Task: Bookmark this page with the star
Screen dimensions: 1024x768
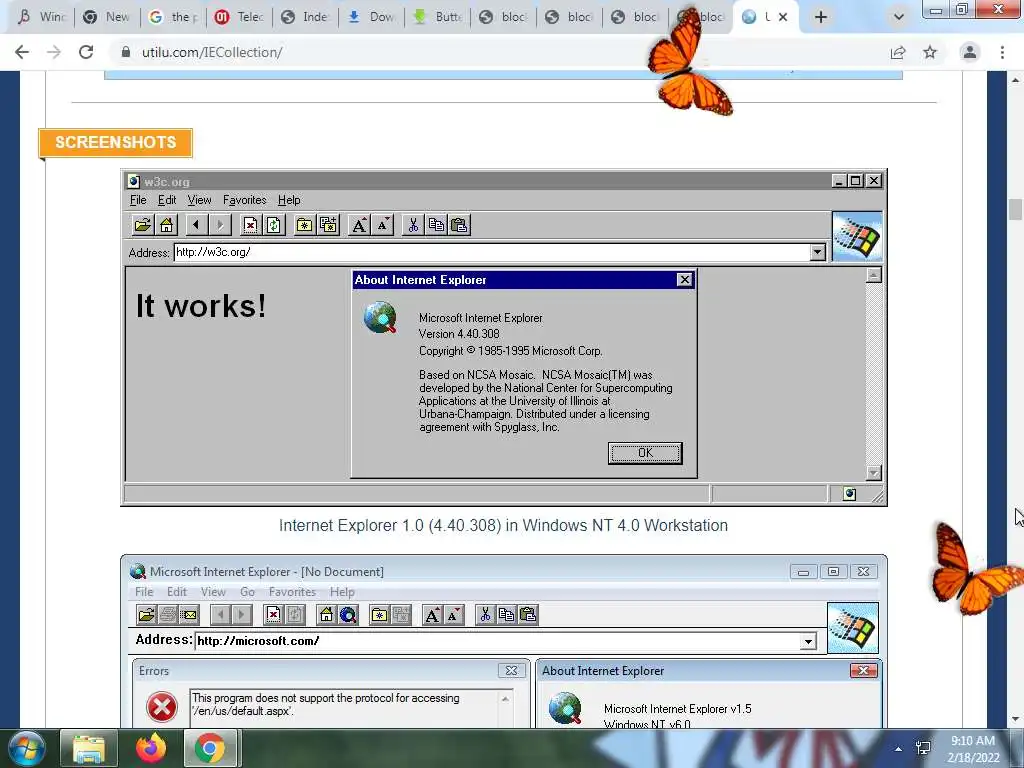Action: pos(930,52)
